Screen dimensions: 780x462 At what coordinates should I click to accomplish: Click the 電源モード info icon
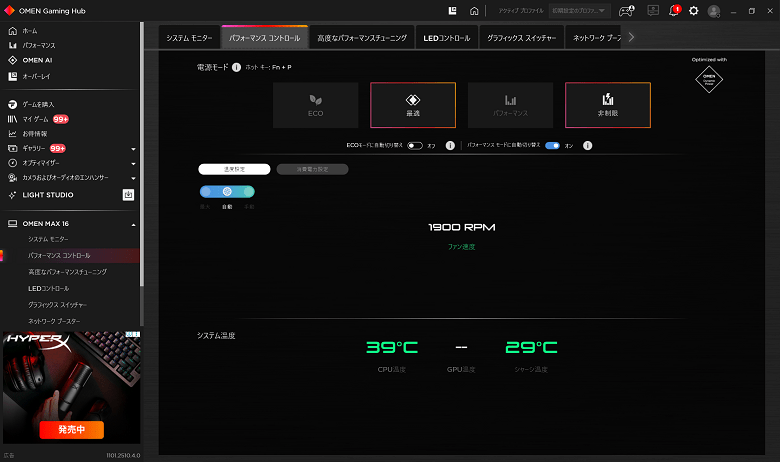click(x=236, y=67)
